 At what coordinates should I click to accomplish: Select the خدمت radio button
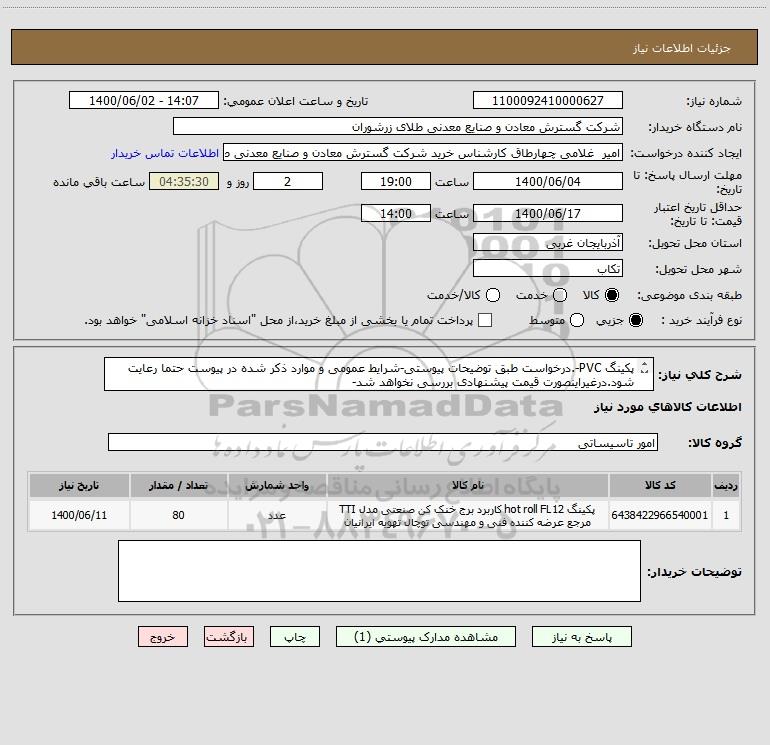(560, 295)
